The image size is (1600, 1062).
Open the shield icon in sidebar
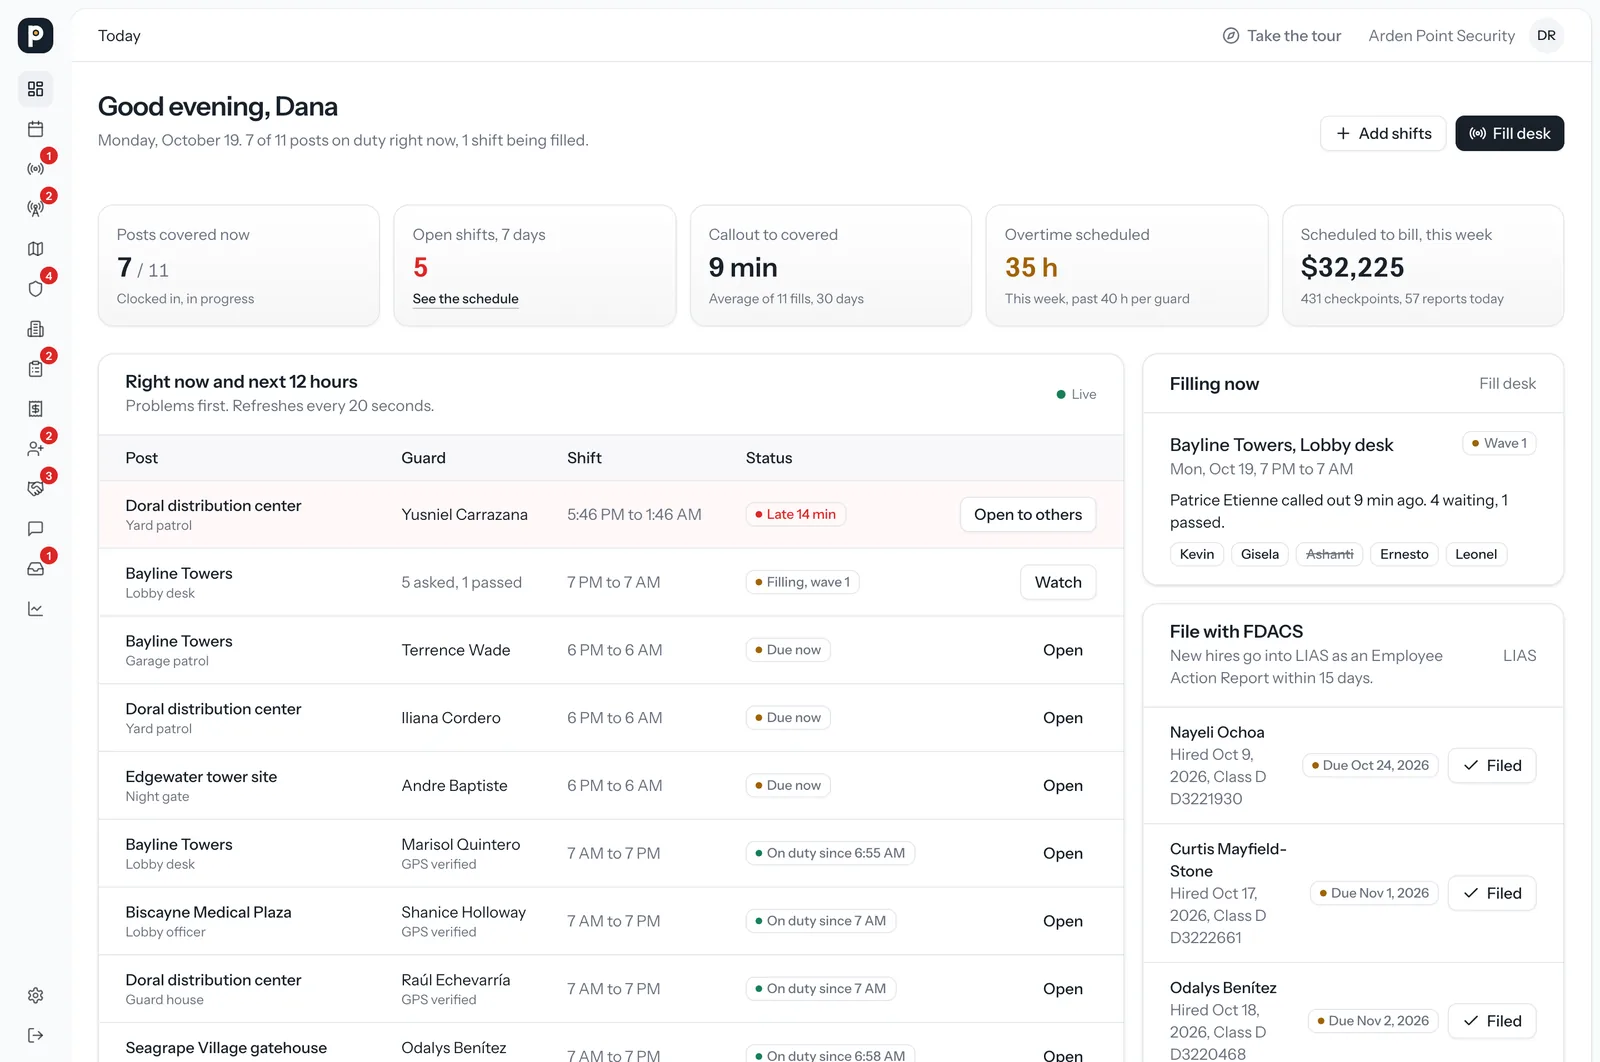coord(35,289)
